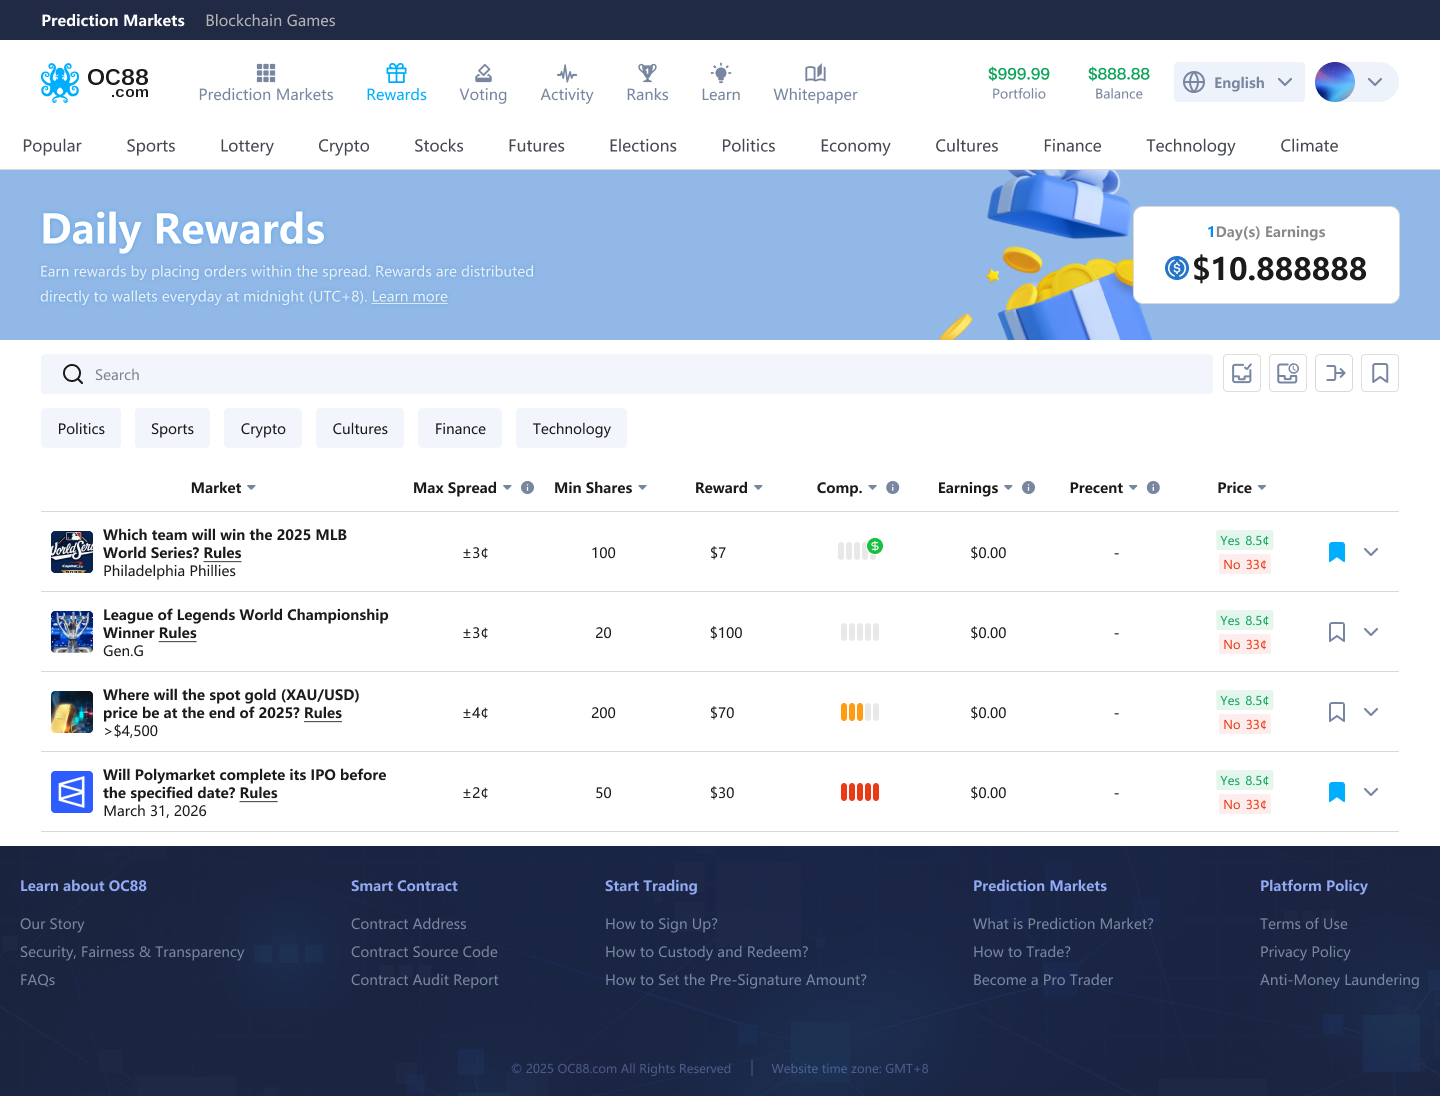Click the export arrow icon beside search

tap(1334, 373)
